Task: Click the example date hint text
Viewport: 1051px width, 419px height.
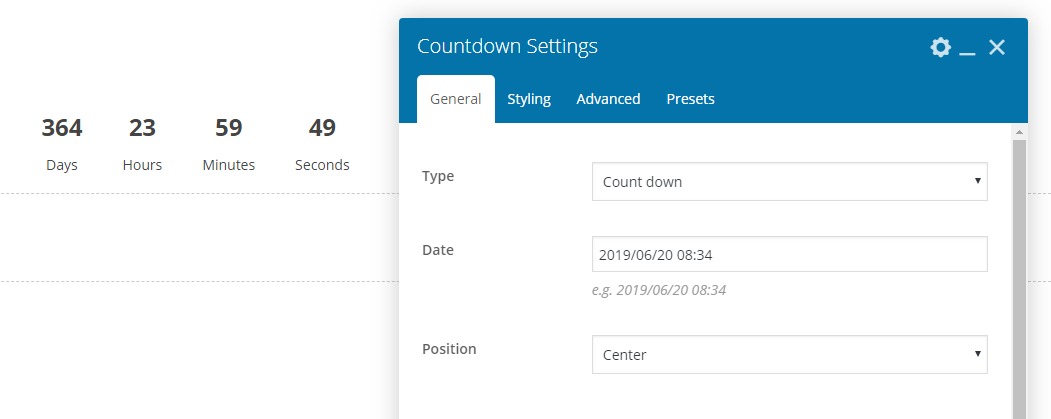Action: 658,291
